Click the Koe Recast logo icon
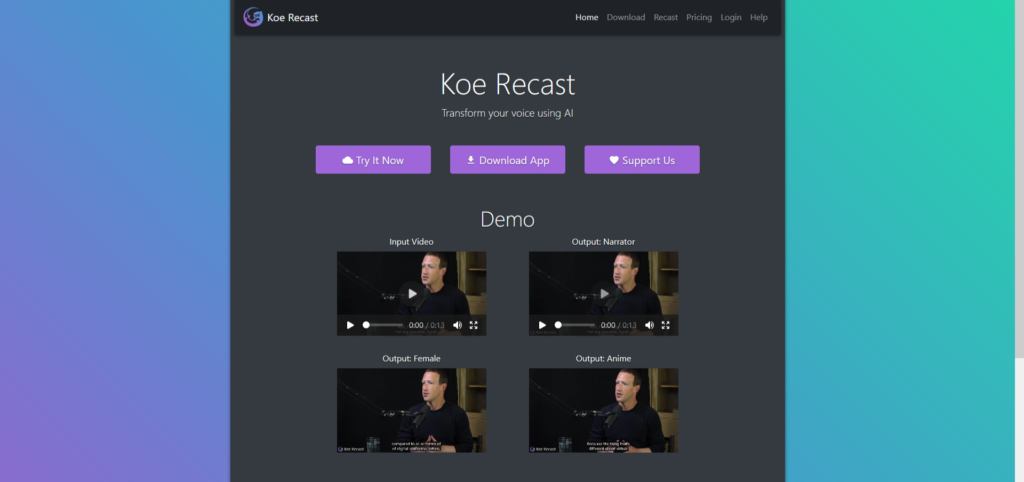Image resolution: width=1024 pixels, height=482 pixels. tap(253, 17)
